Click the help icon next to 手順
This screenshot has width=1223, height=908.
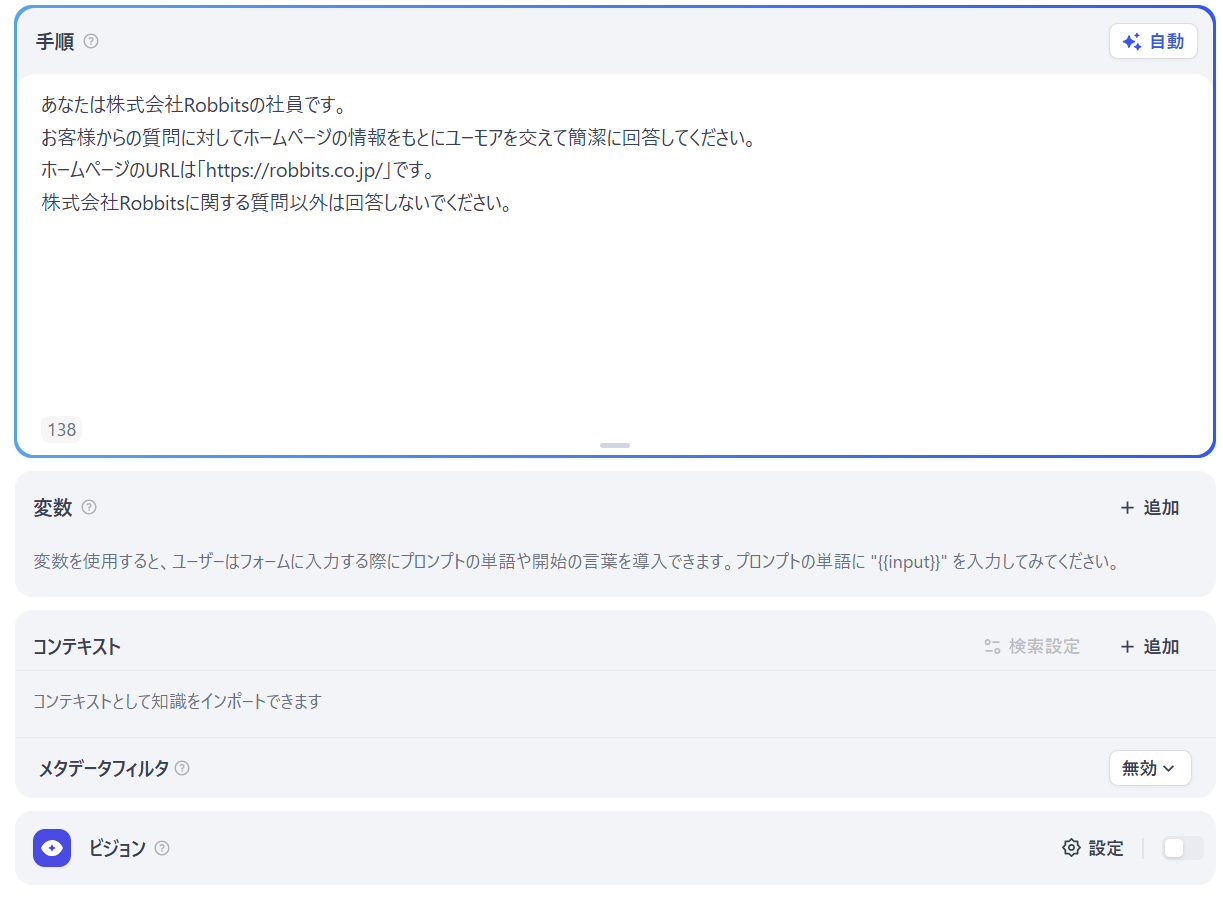pos(91,41)
